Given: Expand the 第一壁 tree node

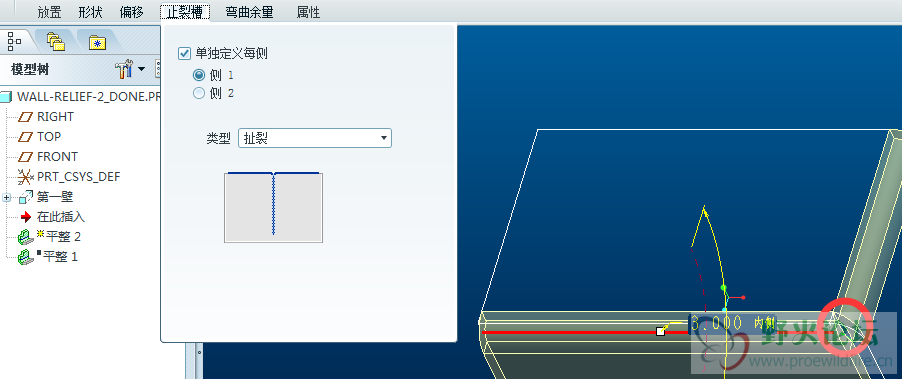Looking at the screenshot, I should [x=7, y=197].
